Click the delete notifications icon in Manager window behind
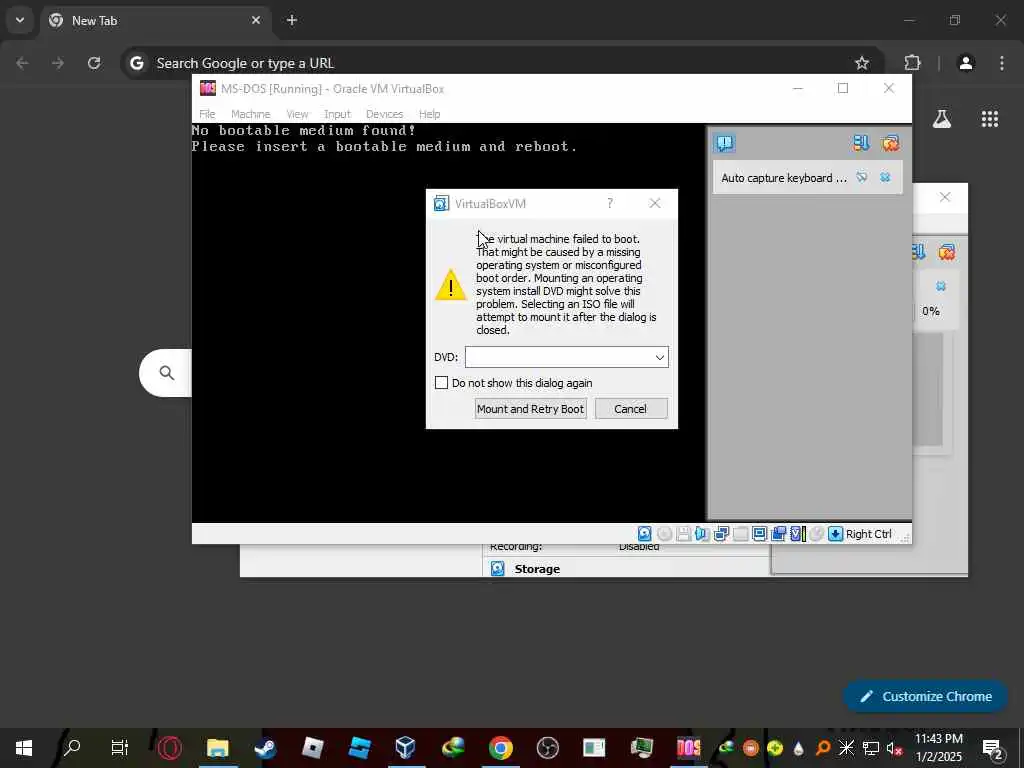This screenshot has height=768, width=1024. (x=946, y=252)
